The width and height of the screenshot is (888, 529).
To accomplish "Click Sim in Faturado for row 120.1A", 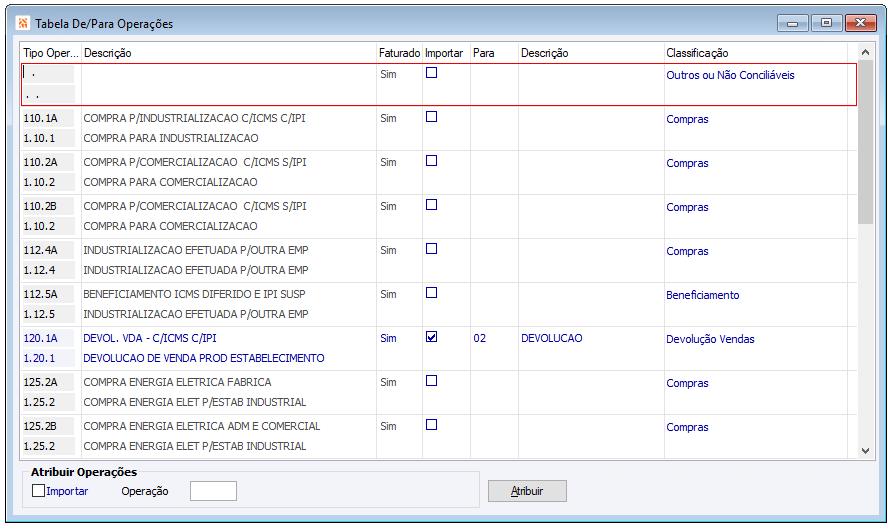I will (388, 338).
